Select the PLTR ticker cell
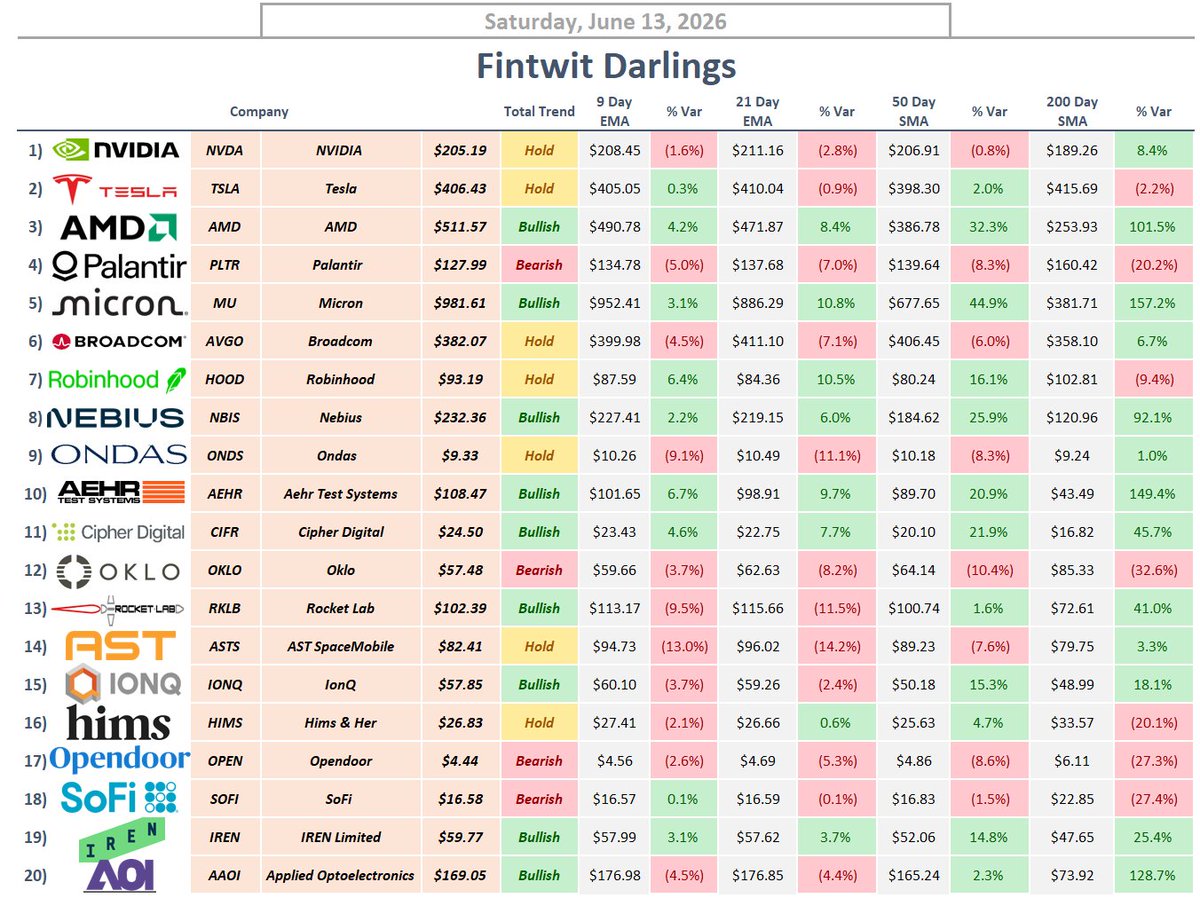The image size is (1200, 898). (x=224, y=265)
